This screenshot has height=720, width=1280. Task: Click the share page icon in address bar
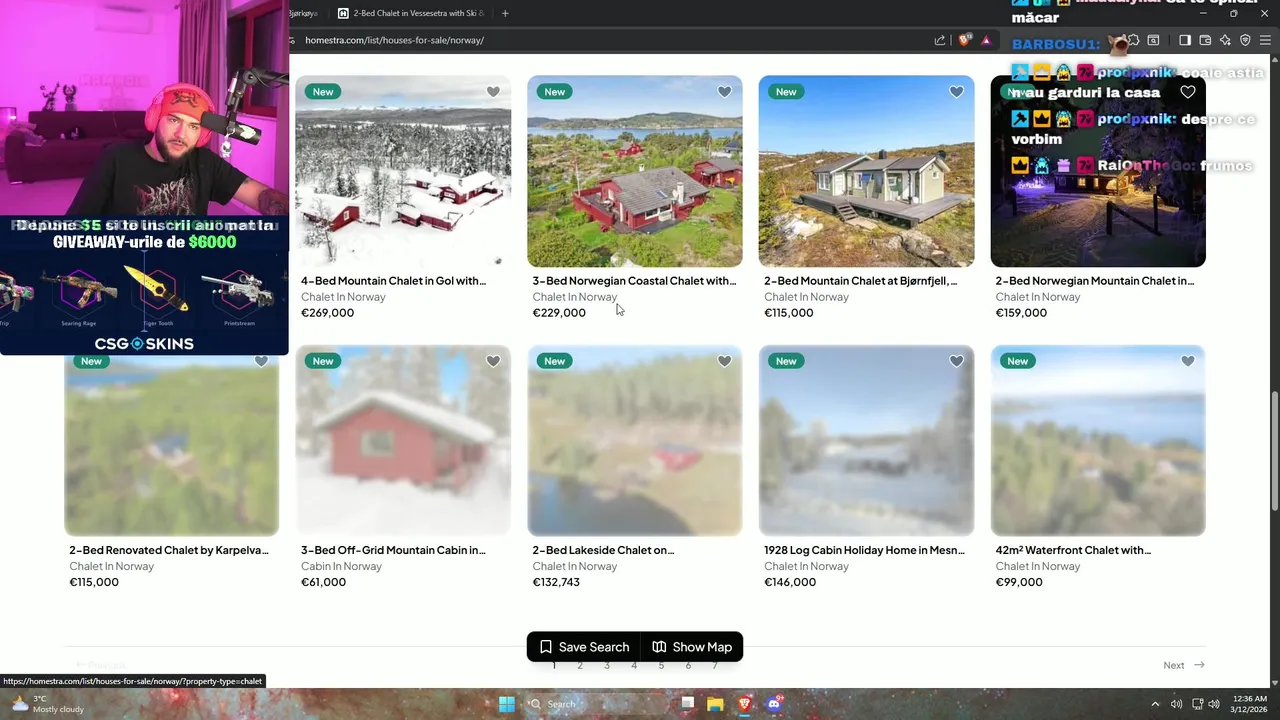pyautogui.click(x=940, y=40)
